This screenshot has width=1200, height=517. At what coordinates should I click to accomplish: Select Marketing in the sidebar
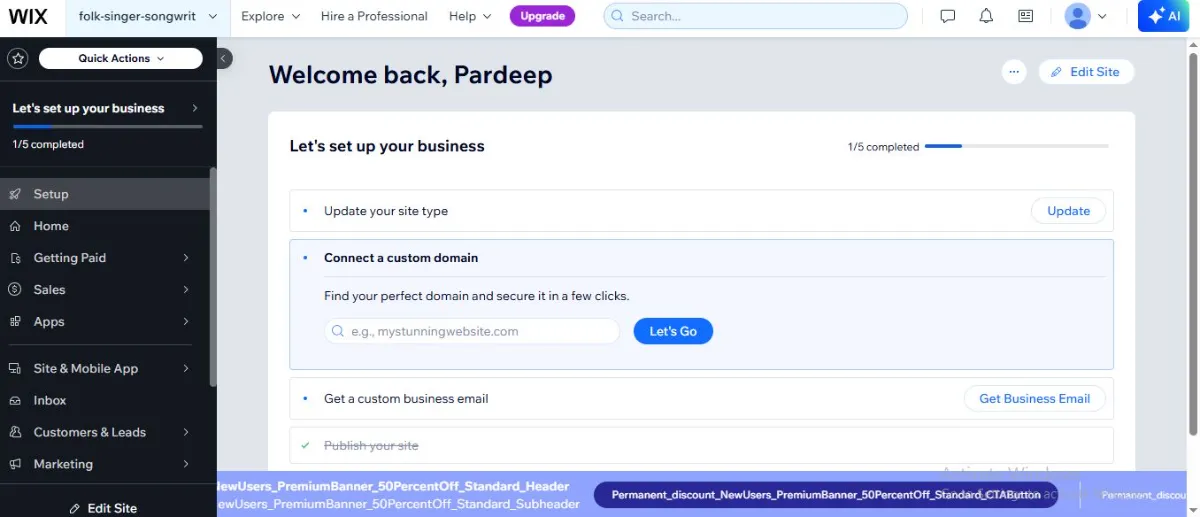point(105,464)
